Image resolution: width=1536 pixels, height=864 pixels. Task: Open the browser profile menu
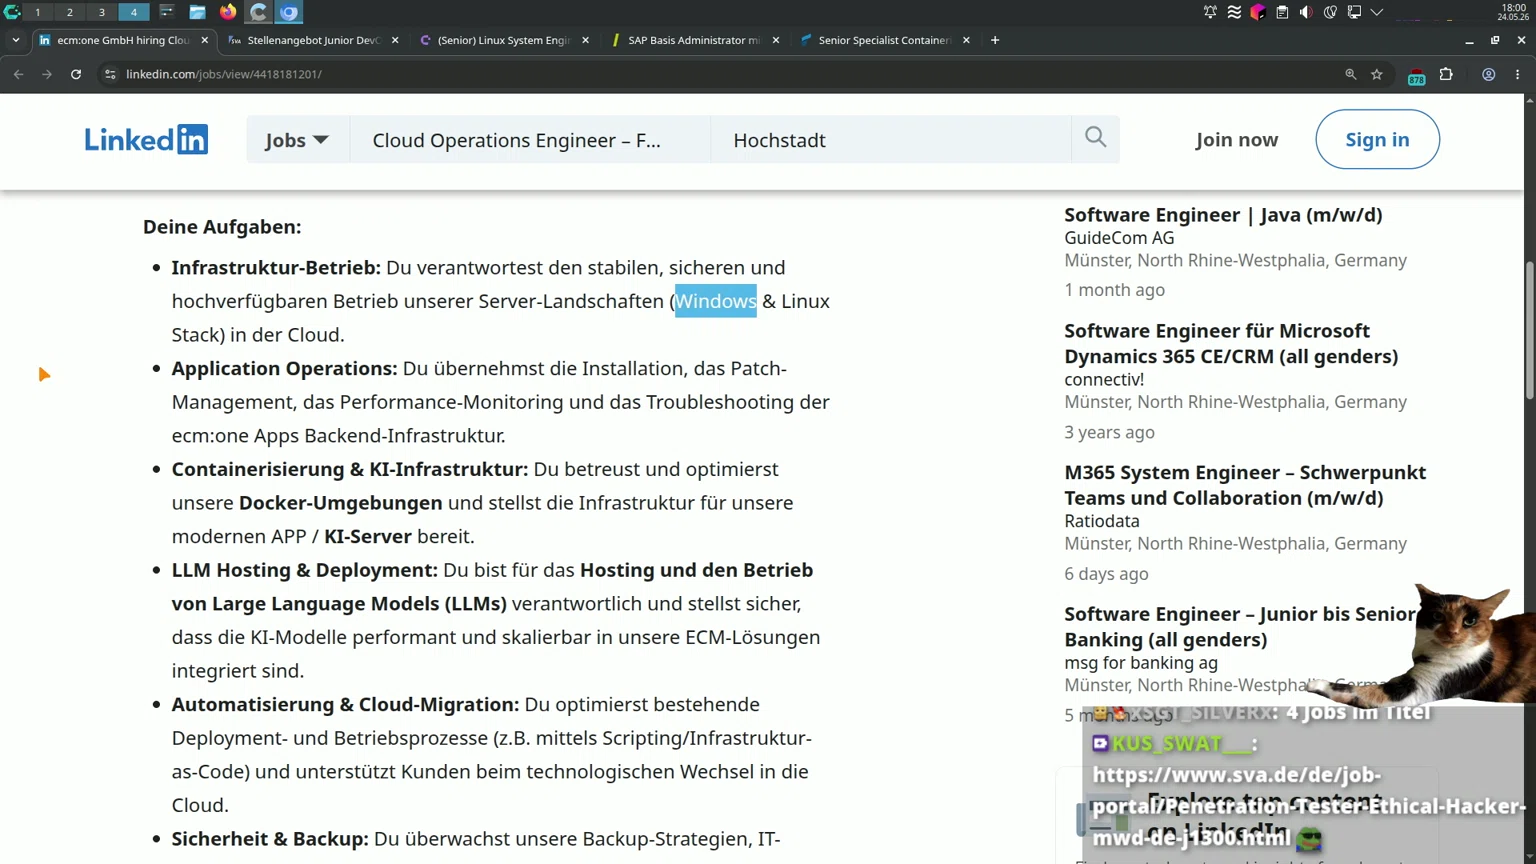point(1489,74)
